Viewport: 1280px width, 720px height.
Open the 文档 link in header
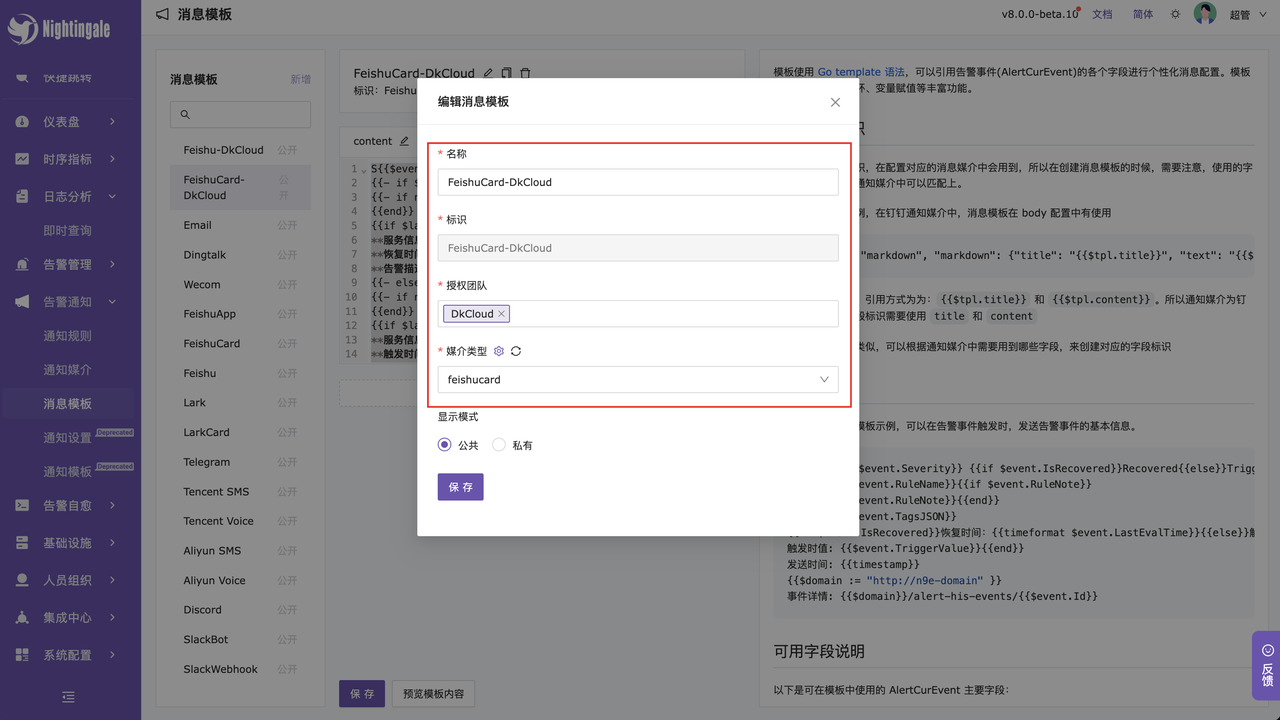pyautogui.click(x=1102, y=14)
